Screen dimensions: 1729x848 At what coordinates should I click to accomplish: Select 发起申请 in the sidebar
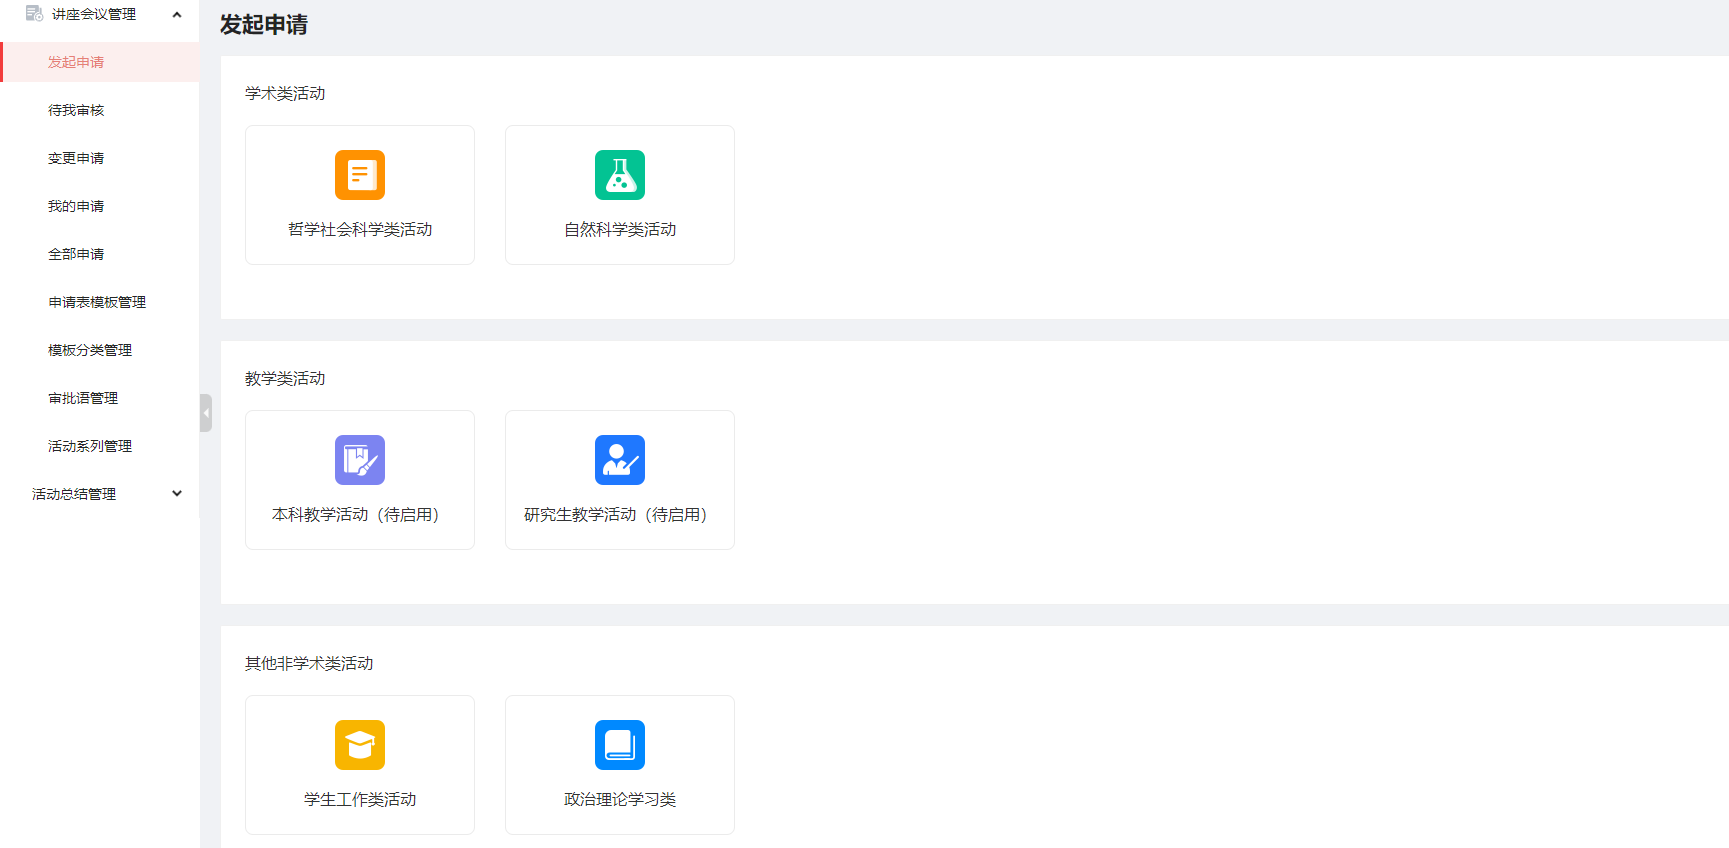(76, 62)
